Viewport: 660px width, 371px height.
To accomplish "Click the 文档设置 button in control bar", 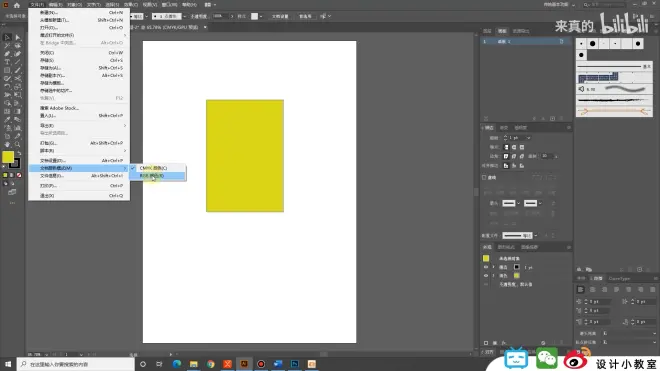I will [x=280, y=16].
